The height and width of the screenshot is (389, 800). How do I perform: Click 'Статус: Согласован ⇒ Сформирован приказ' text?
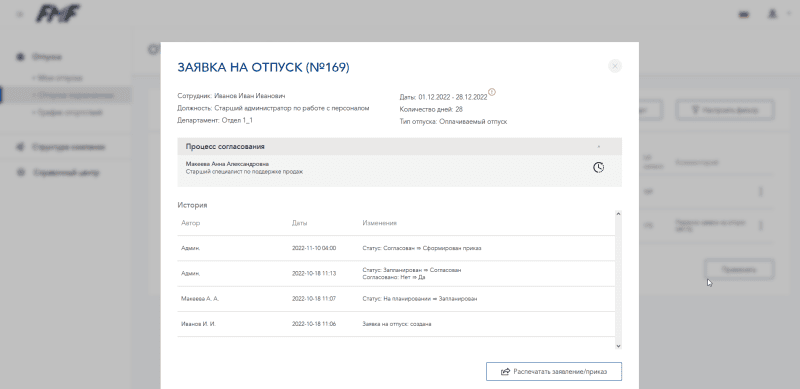(422, 248)
